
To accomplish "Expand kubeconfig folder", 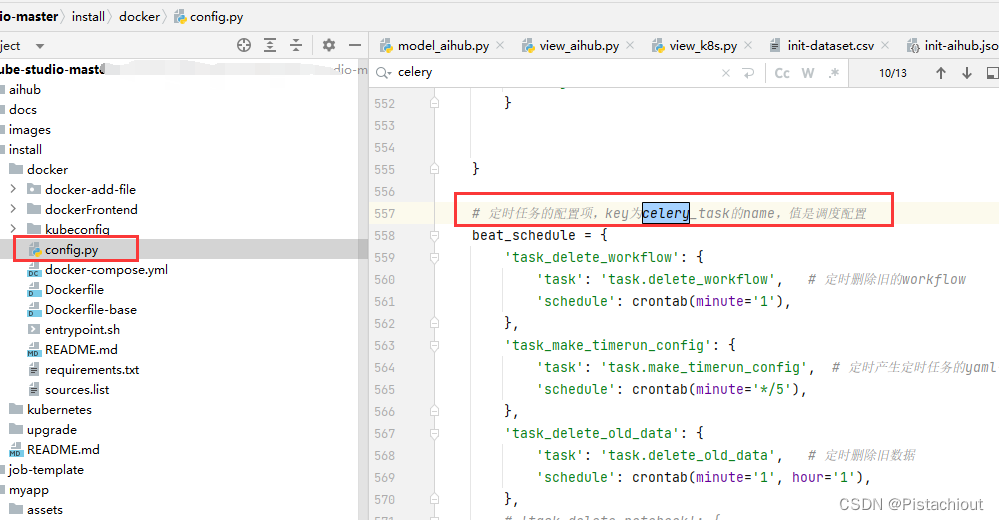I will (x=13, y=229).
